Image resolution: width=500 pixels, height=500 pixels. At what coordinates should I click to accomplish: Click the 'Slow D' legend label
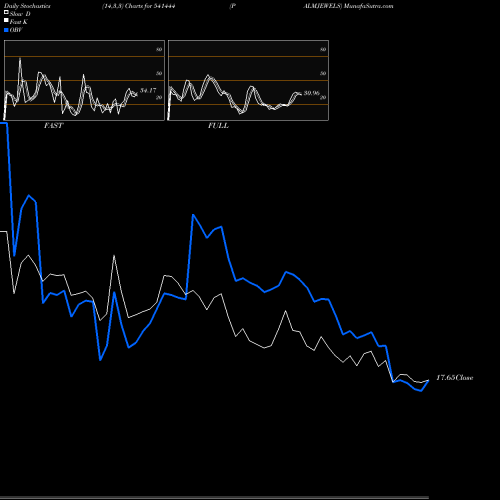pos(20,14)
